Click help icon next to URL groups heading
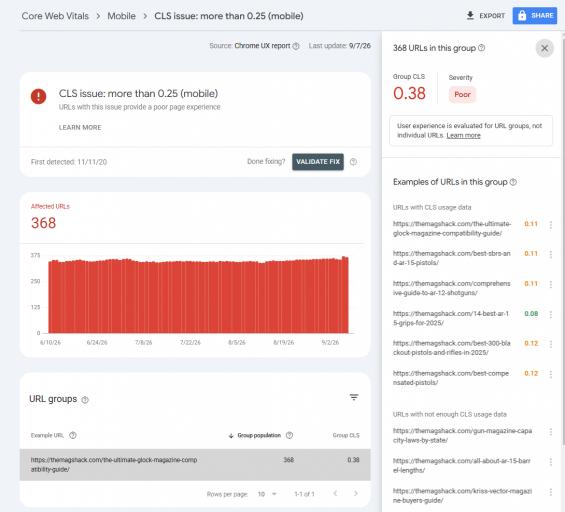Screen dimensions: 565x512 (x=85, y=400)
